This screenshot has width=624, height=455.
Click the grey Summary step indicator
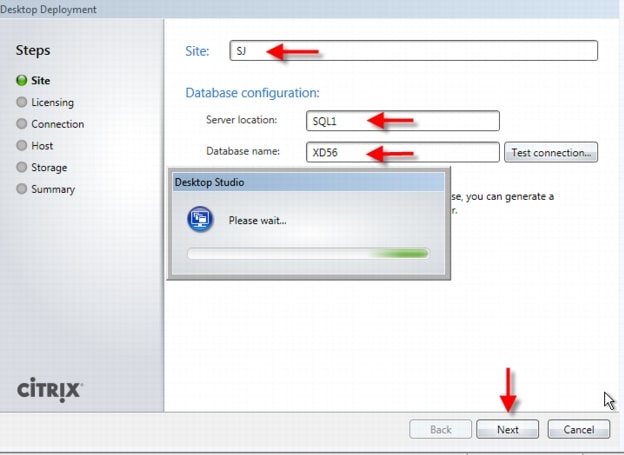click(21, 188)
